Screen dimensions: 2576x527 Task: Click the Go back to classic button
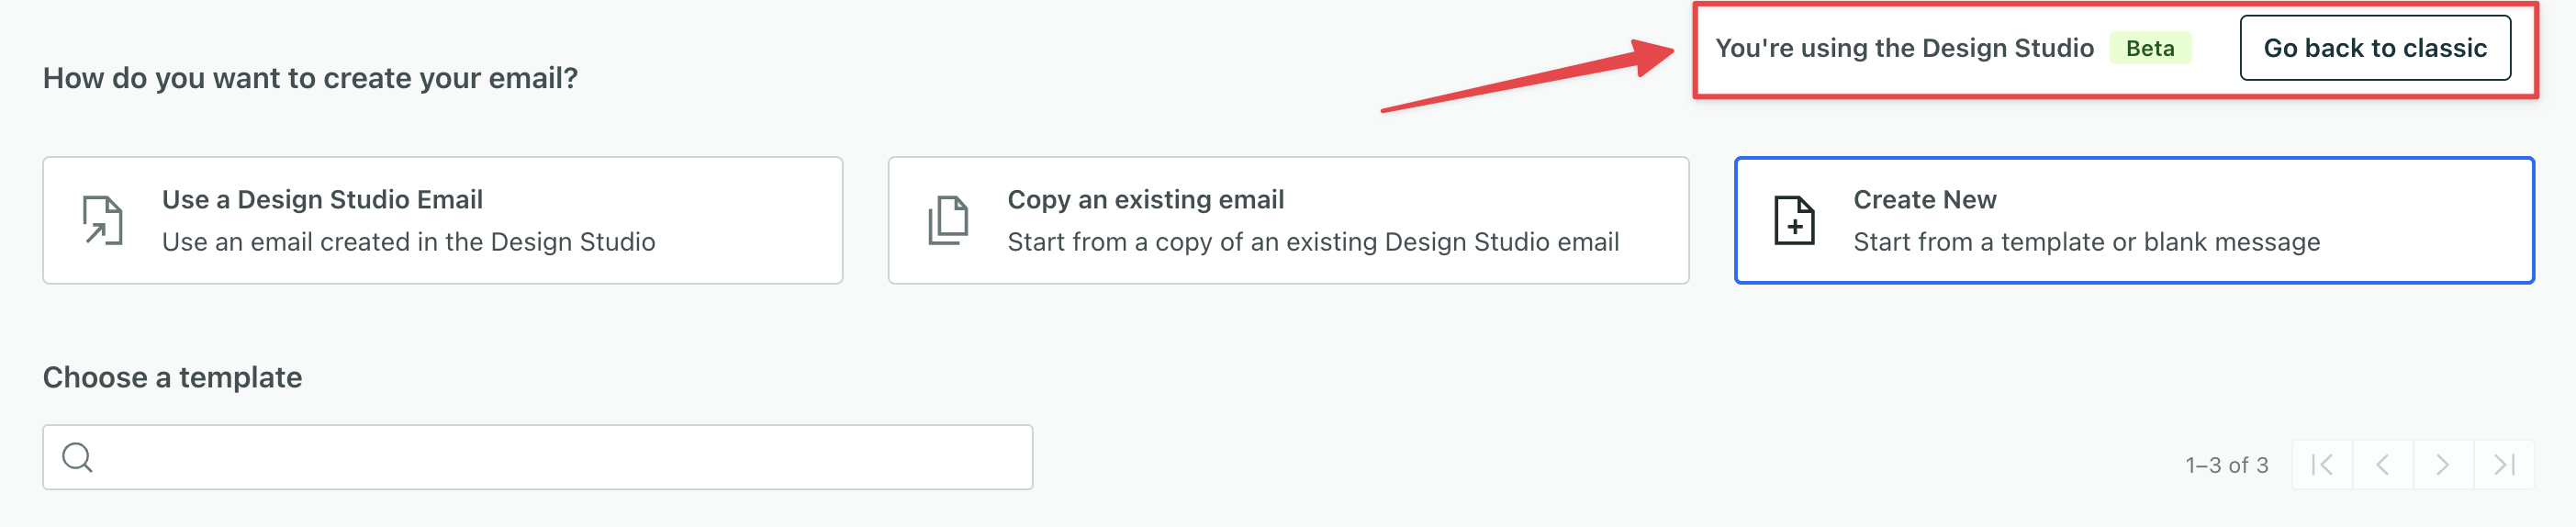[x=2374, y=48]
